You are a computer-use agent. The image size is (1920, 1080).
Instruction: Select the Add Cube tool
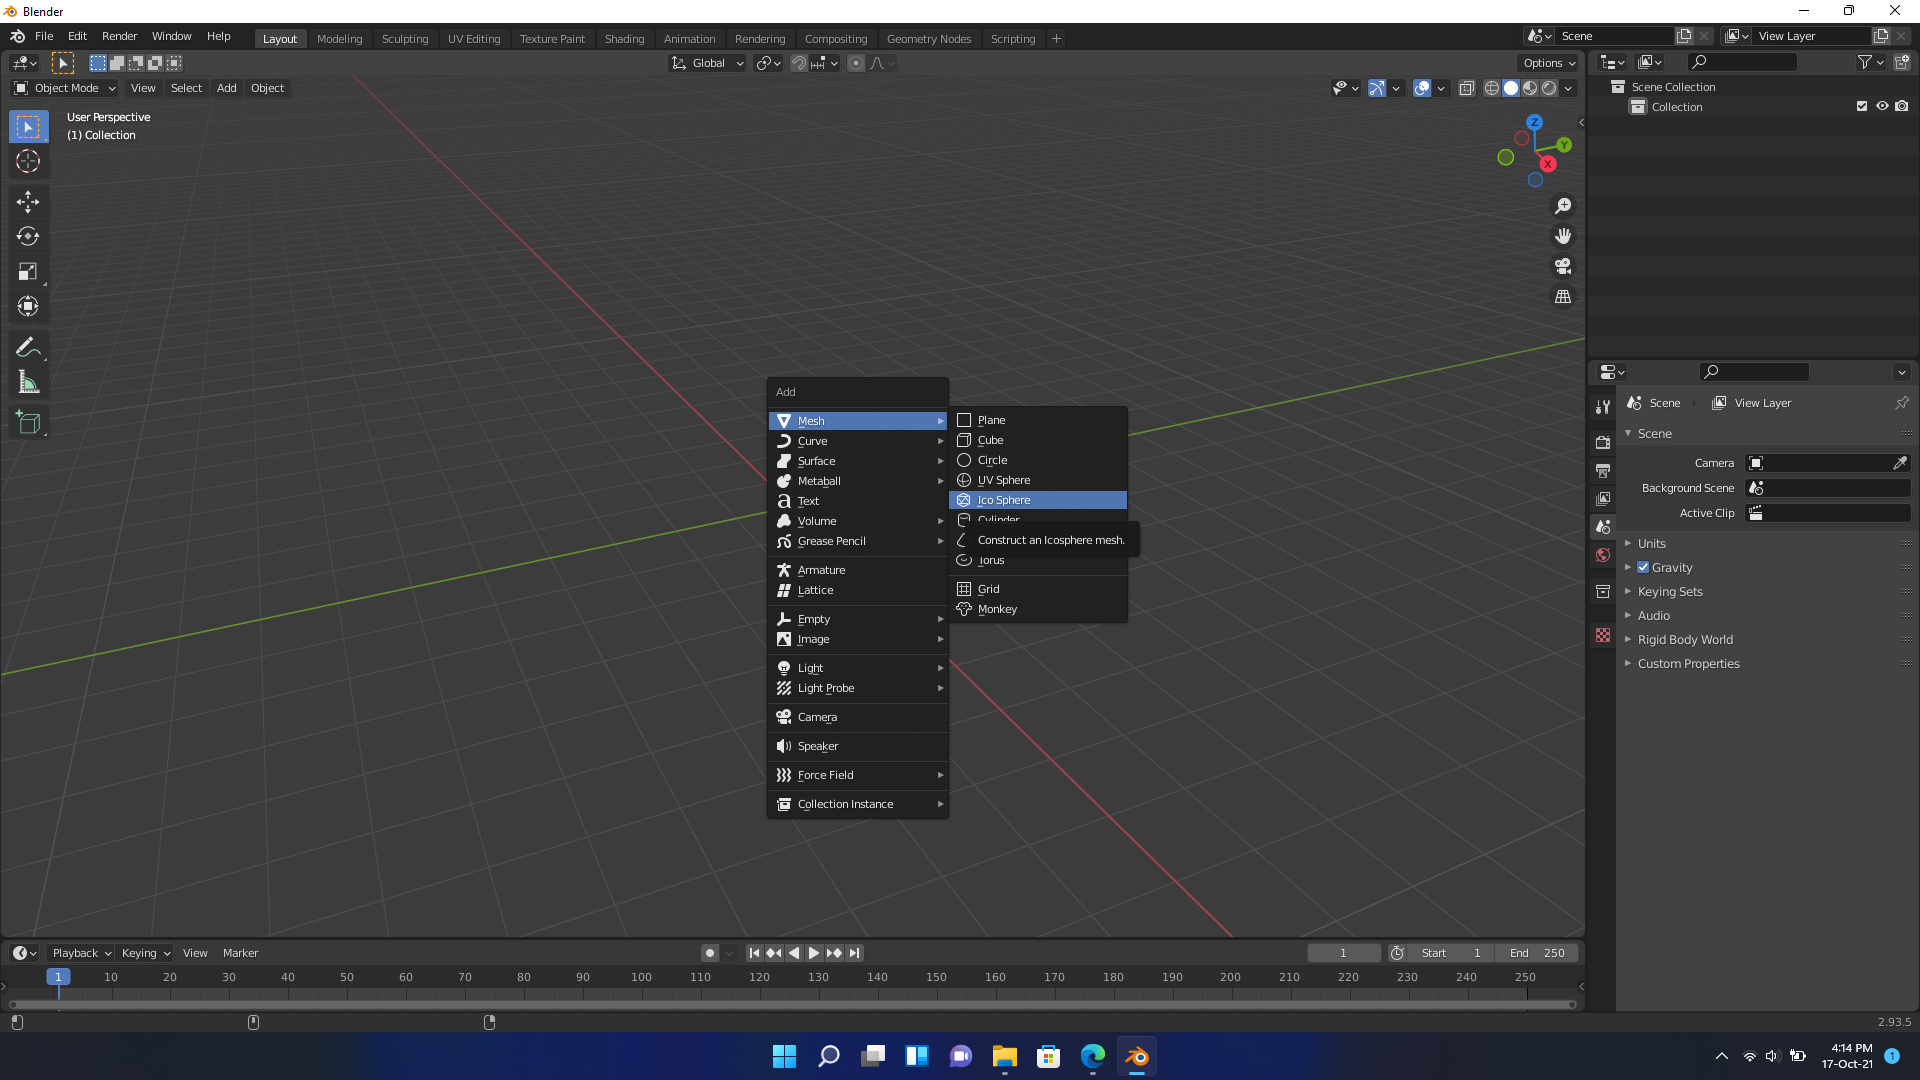click(x=28, y=423)
